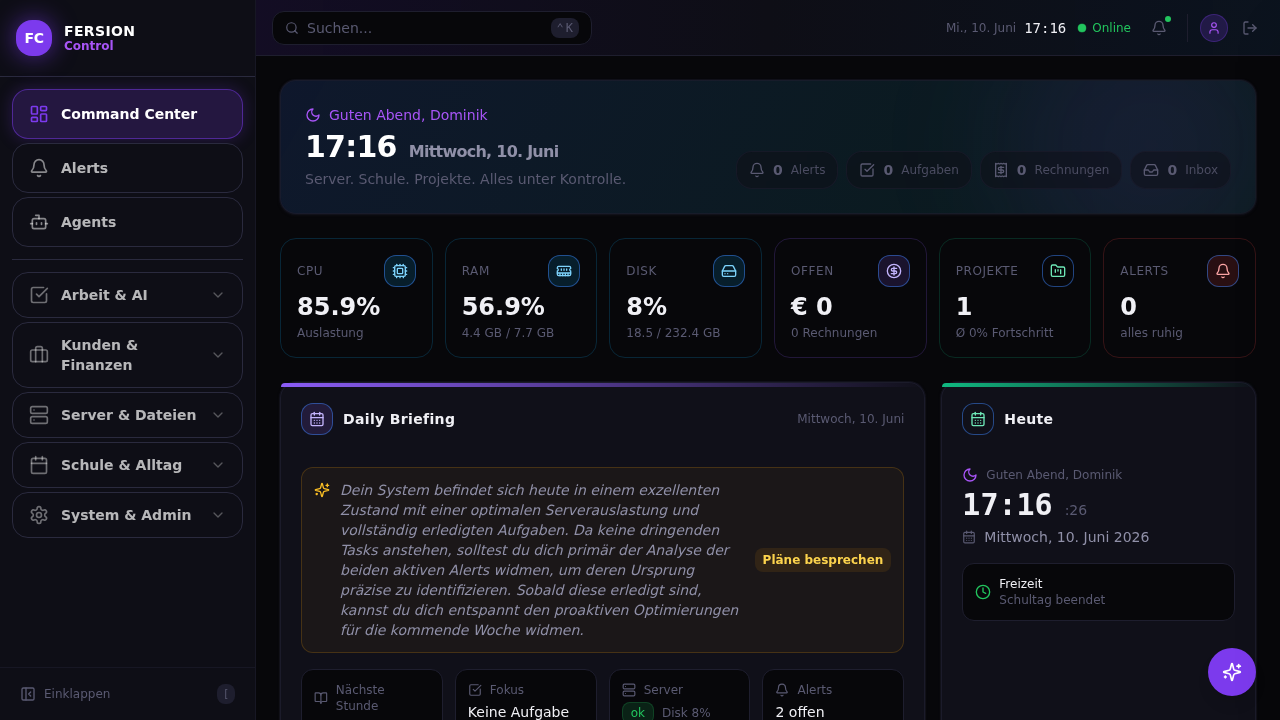Click the OFFEN dollar icon
The image size is (1280, 720).
[894, 271]
